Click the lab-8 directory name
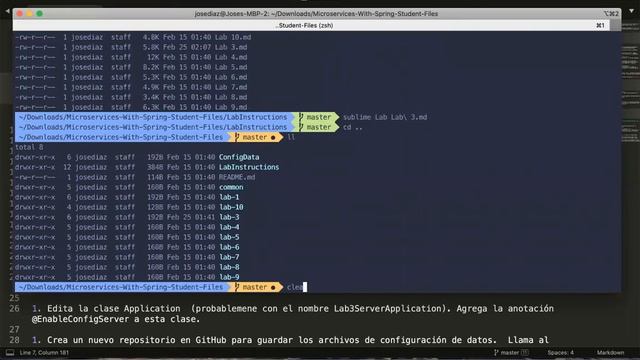This screenshot has width=640, height=360. click(x=229, y=267)
